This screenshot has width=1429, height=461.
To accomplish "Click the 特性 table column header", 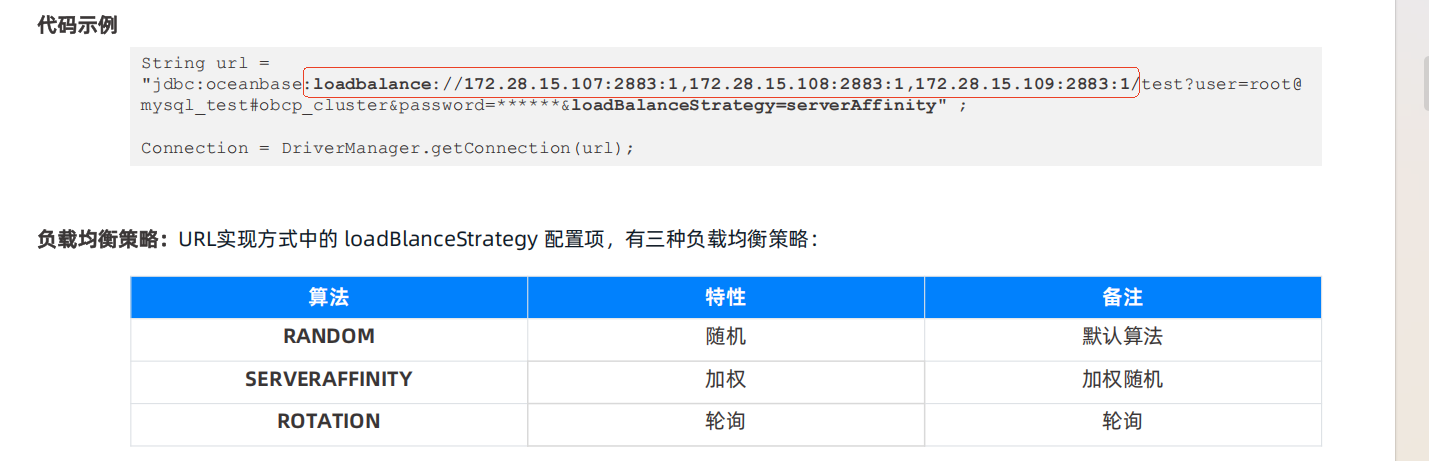I will pos(725,298).
